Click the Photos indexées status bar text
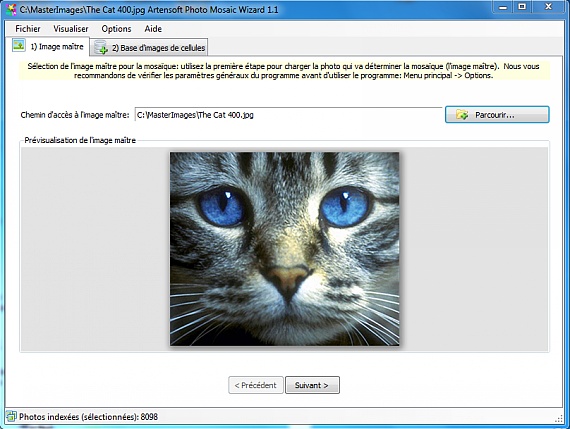The image size is (570, 429). pyautogui.click(x=88, y=417)
